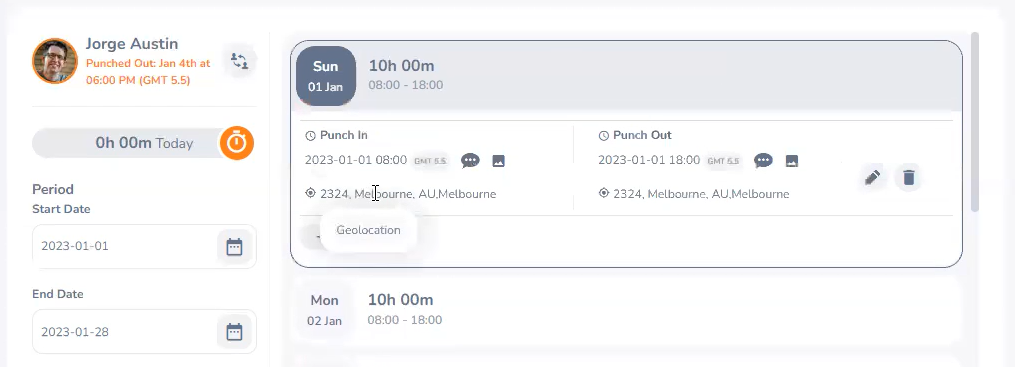Edit the Sunday entry with pencil icon
1015x367 pixels.
click(x=873, y=177)
